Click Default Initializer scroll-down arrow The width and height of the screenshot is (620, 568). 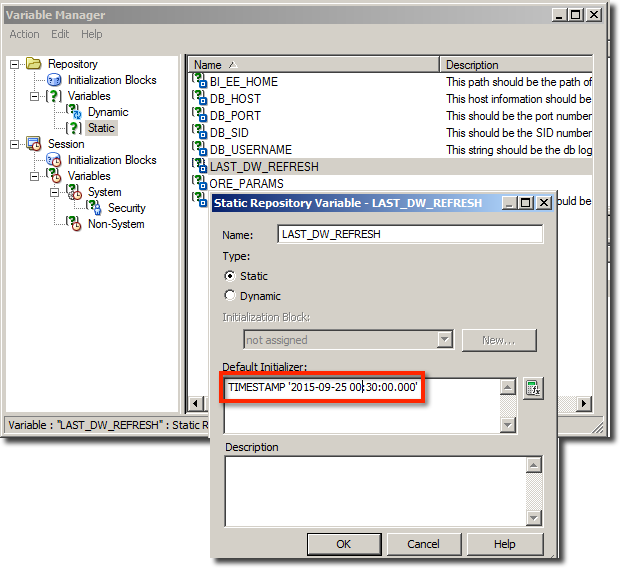[508, 426]
